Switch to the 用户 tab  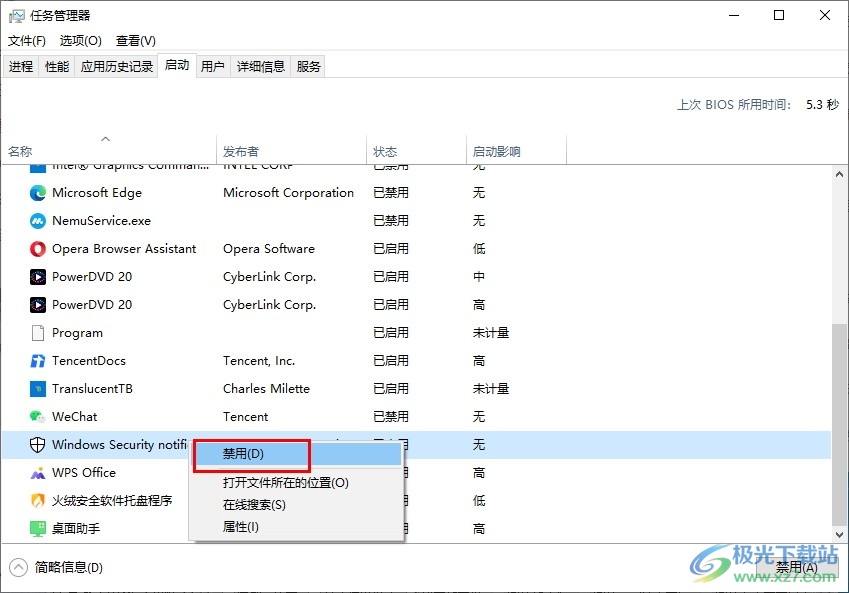tap(213, 67)
